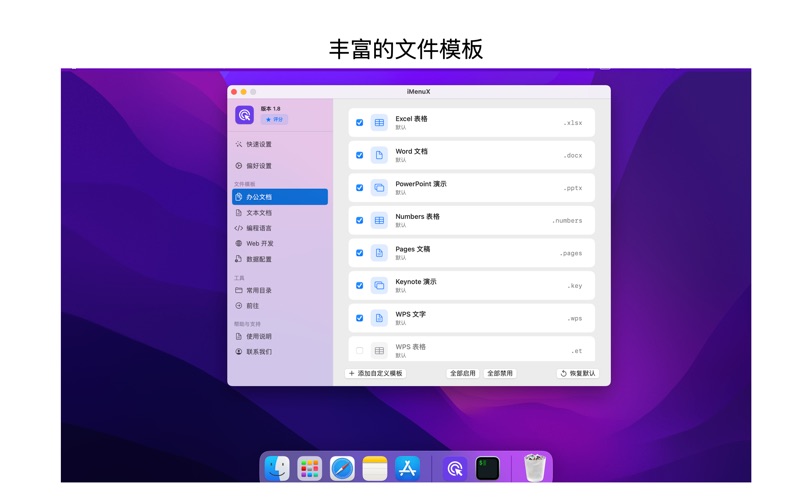Click the .docx extension label
Viewport: 800px width, 500px height.
pyautogui.click(x=572, y=156)
